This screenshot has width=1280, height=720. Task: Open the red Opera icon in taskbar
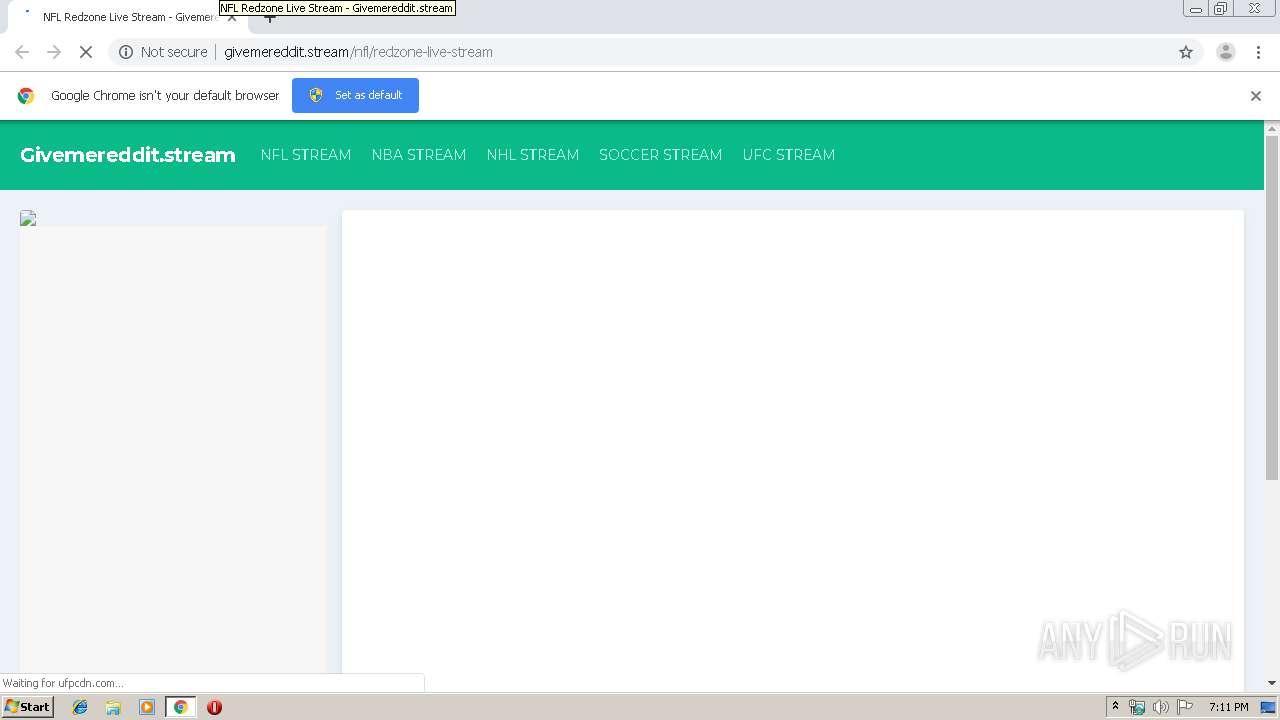click(x=214, y=707)
